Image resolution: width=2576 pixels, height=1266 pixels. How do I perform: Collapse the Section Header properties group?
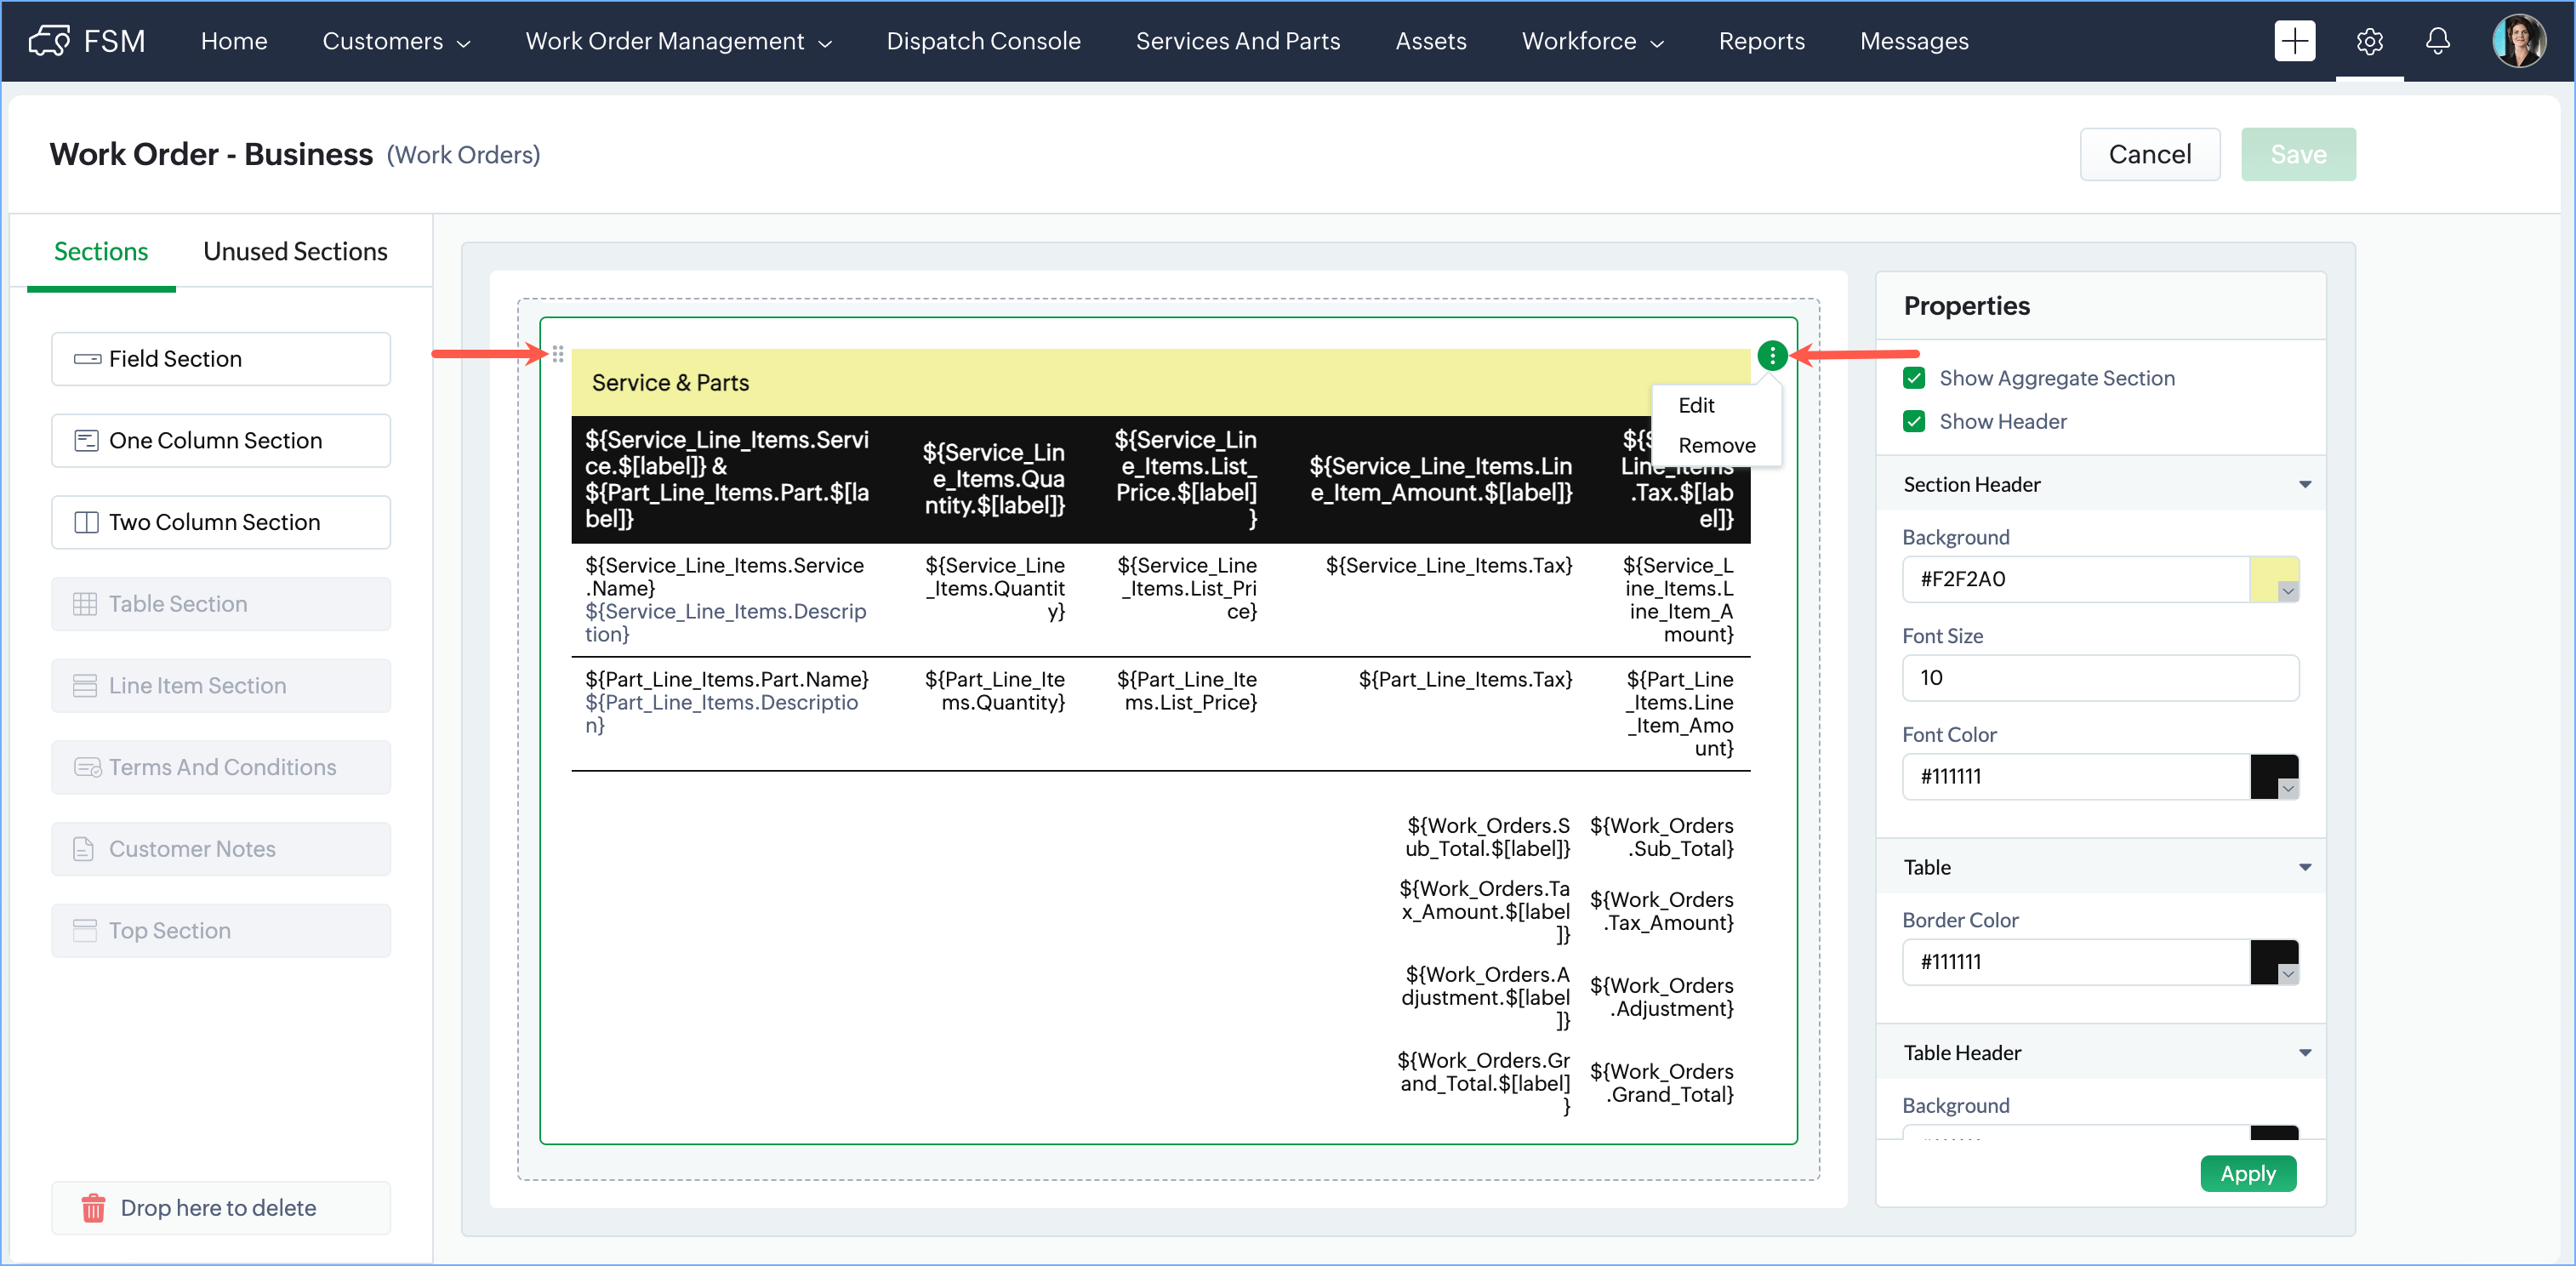(2304, 484)
